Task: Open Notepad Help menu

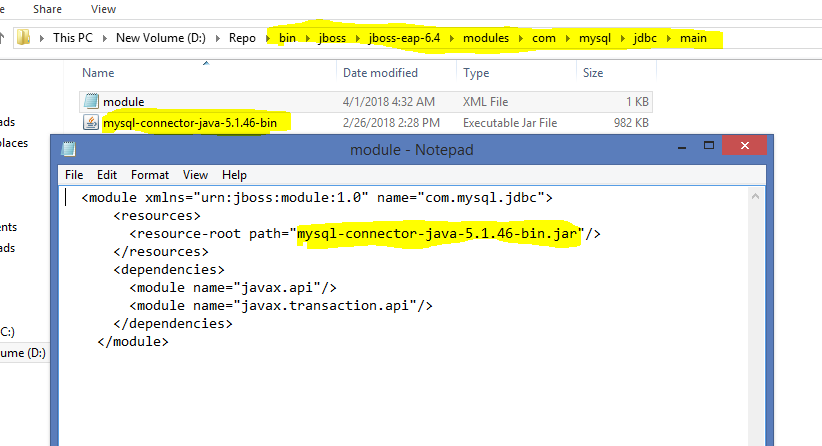Action: tap(234, 175)
